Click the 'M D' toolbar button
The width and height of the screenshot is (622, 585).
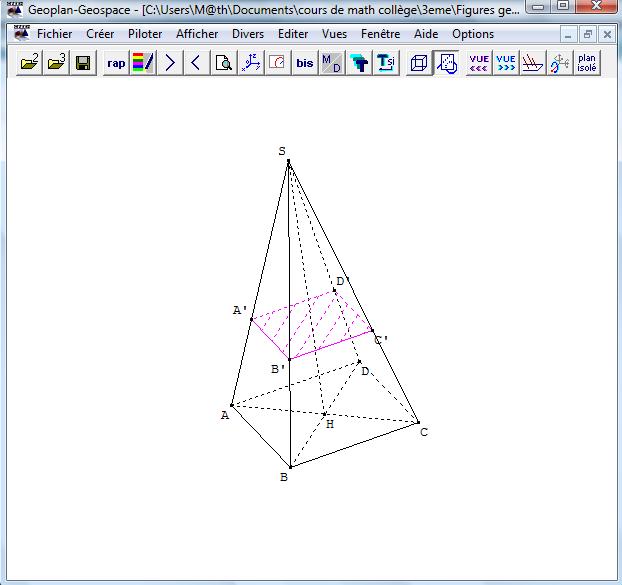click(331, 63)
